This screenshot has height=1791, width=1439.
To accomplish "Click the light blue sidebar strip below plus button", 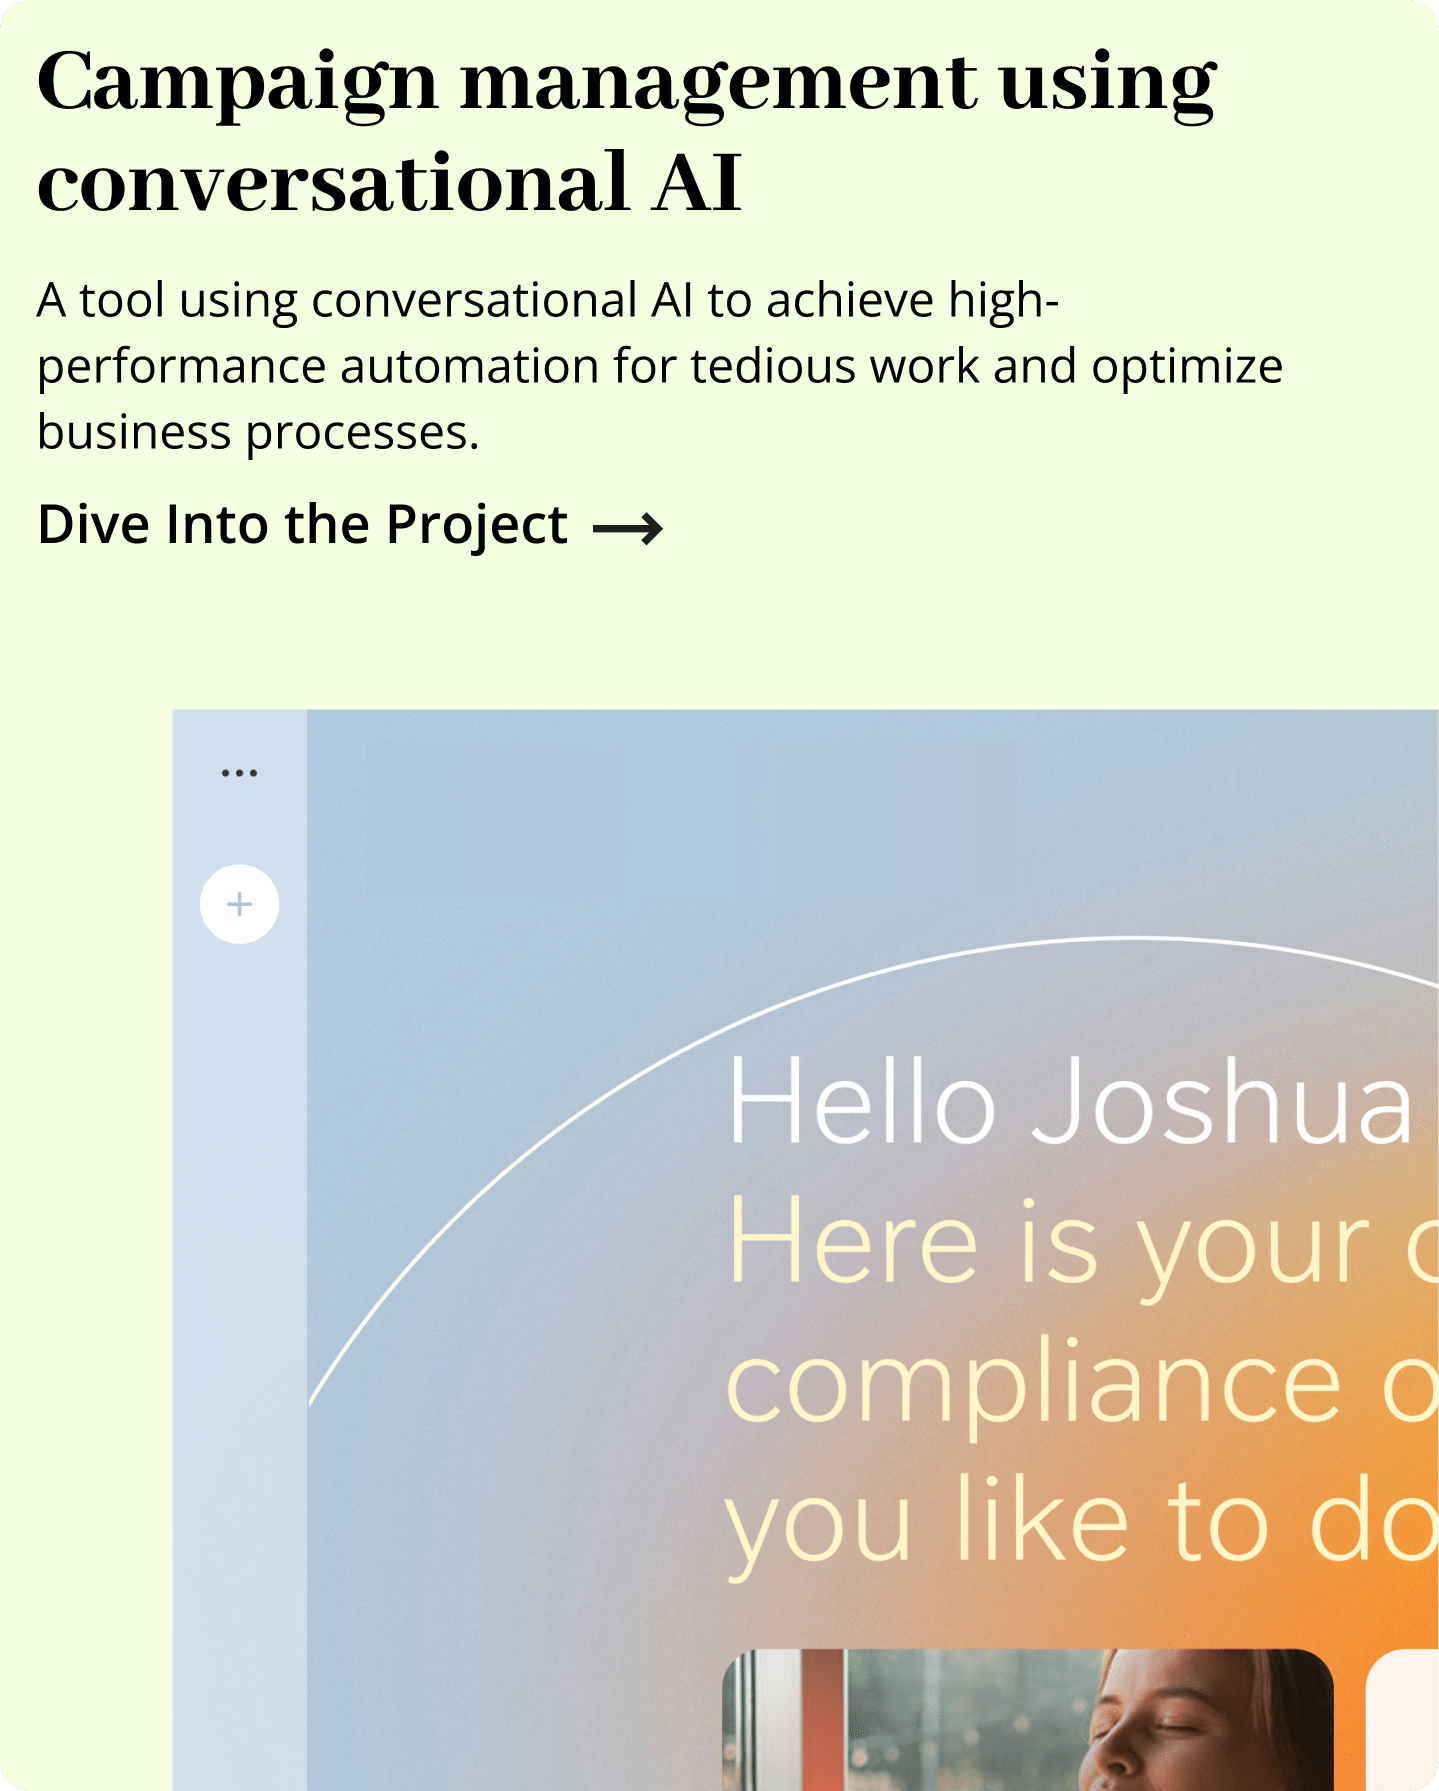I will (239, 1300).
